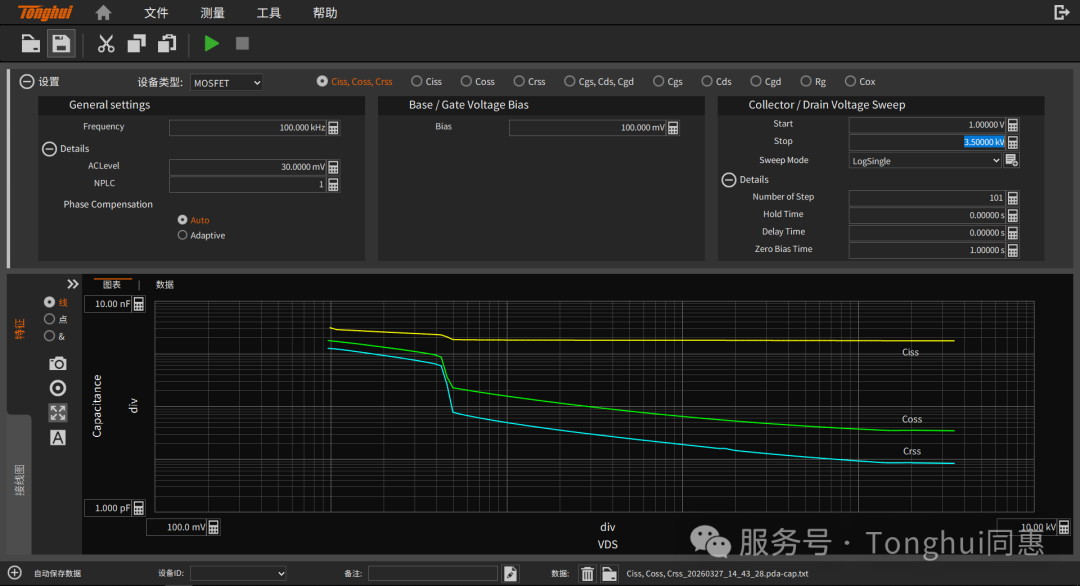1080x586 pixels.
Task: Open the 测量 menu
Action: pos(212,13)
